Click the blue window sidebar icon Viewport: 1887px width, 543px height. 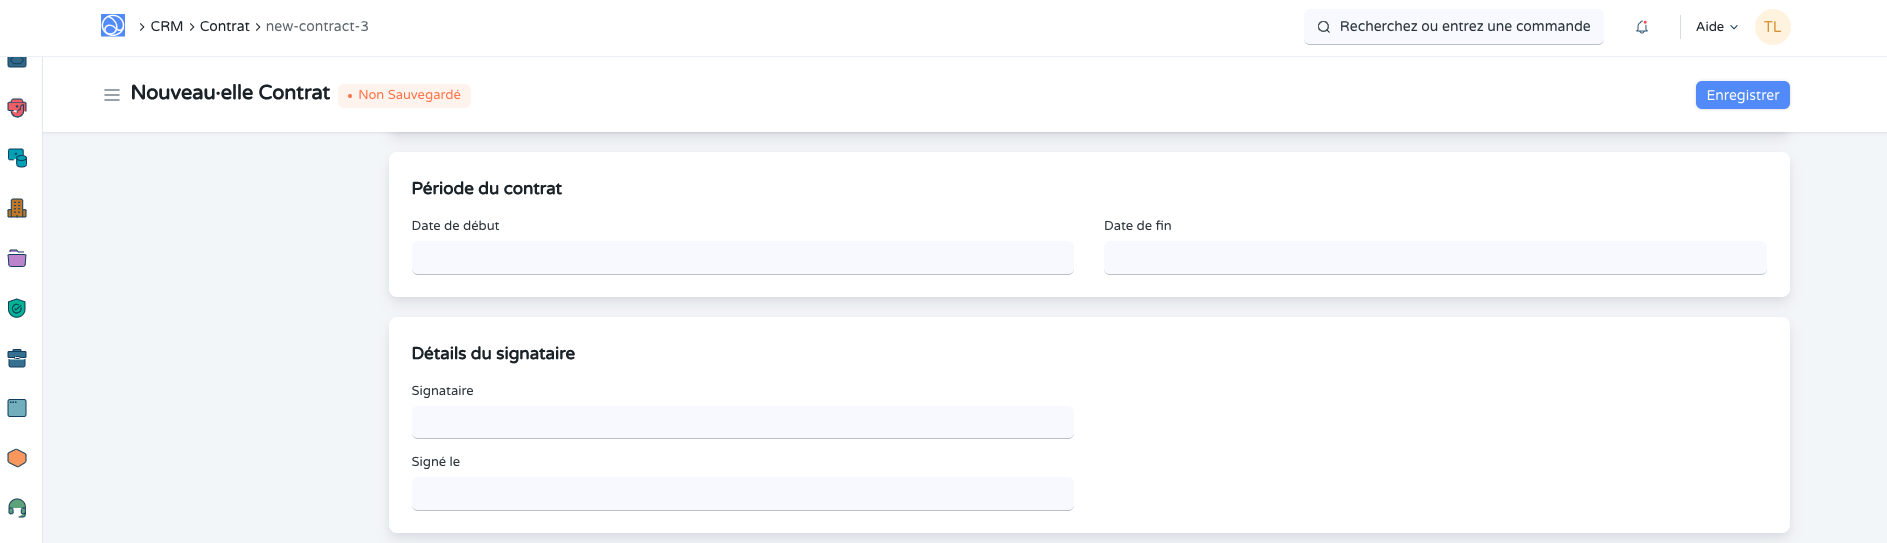(17, 408)
